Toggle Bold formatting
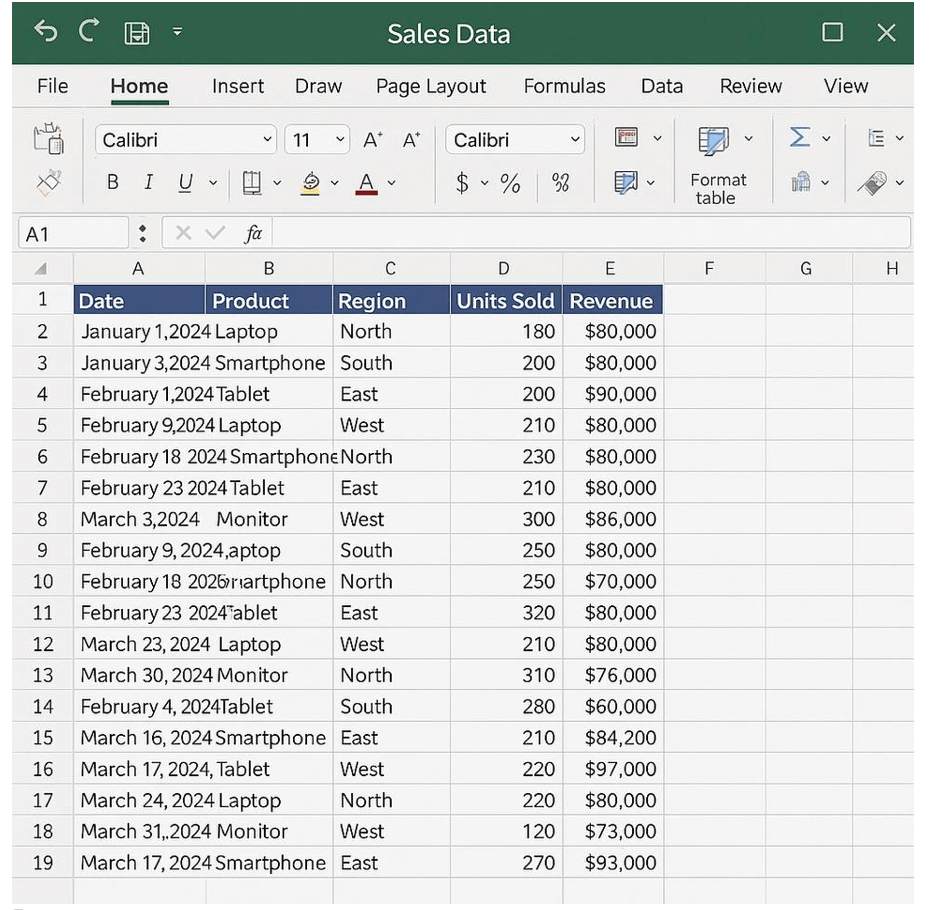This screenshot has width=948, height=910. tap(112, 182)
